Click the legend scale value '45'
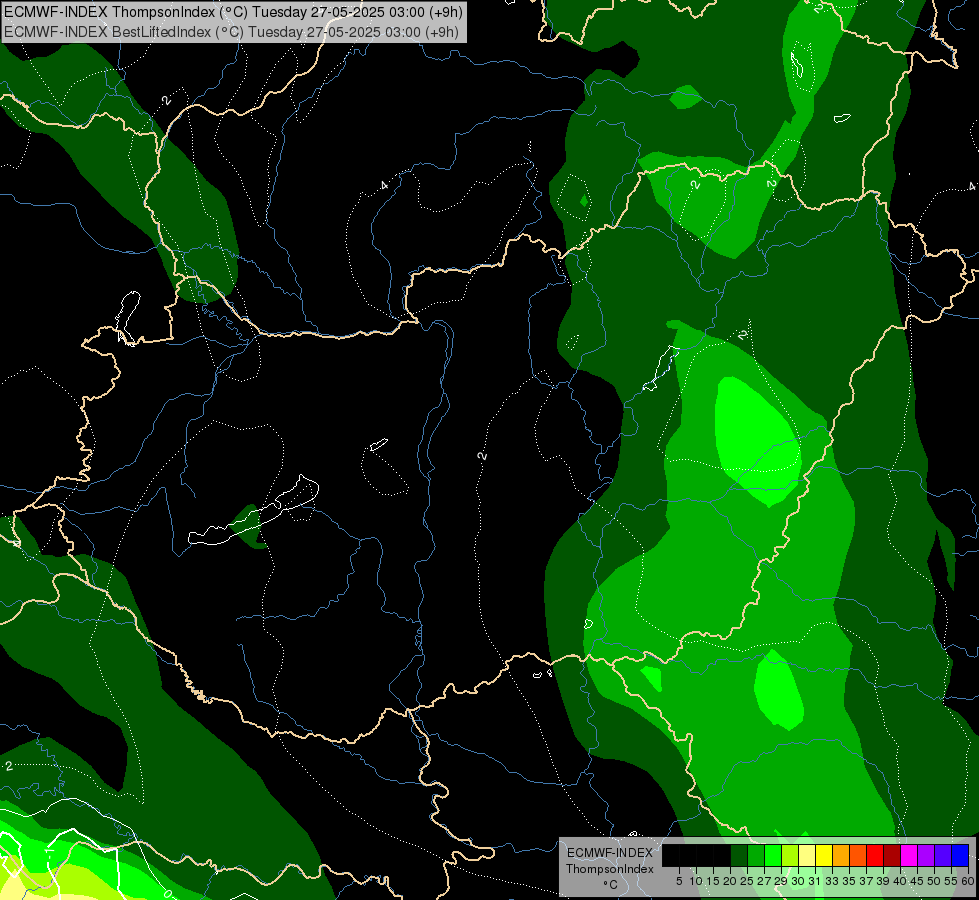The width and height of the screenshot is (979, 900). [917, 881]
